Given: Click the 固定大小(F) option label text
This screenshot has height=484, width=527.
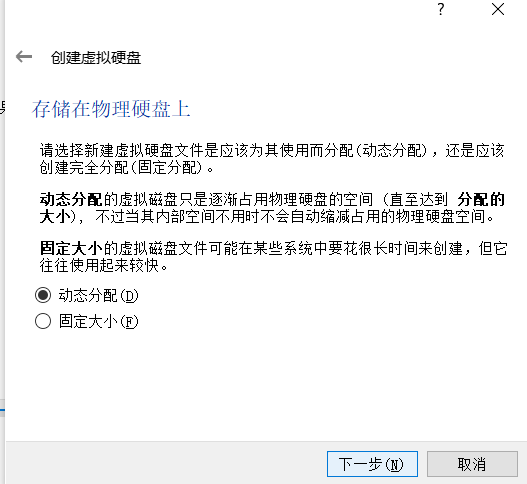Looking at the screenshot, I should point(98,321).
